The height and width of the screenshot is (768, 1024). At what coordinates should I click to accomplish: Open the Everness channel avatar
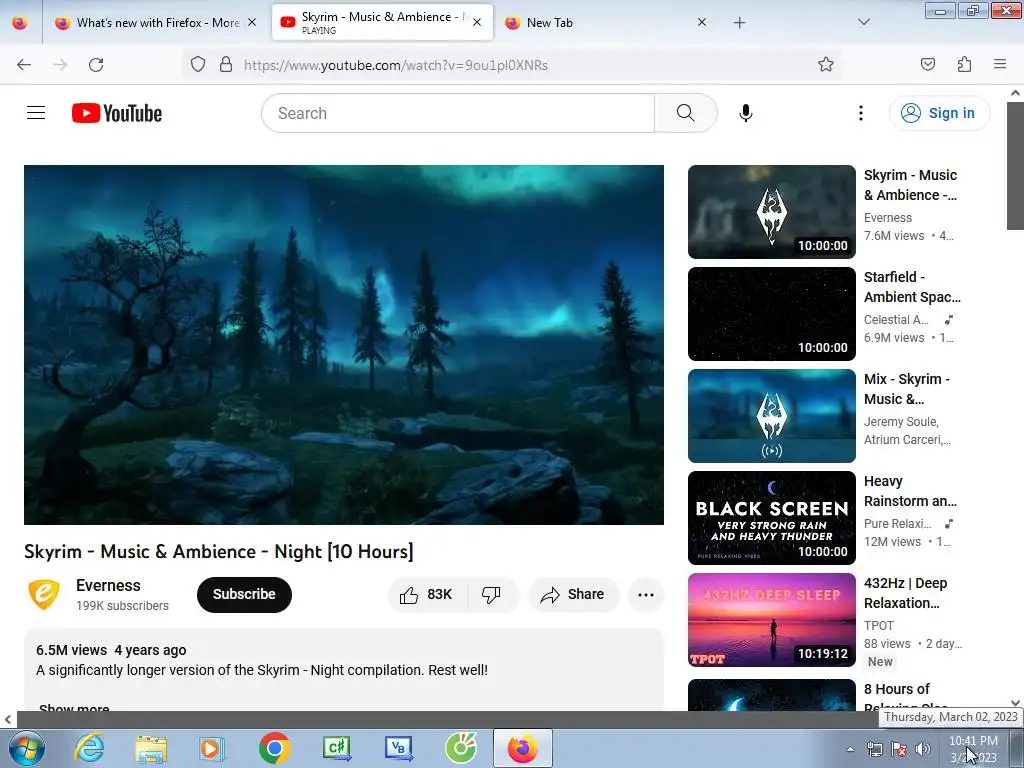[44, 594]
